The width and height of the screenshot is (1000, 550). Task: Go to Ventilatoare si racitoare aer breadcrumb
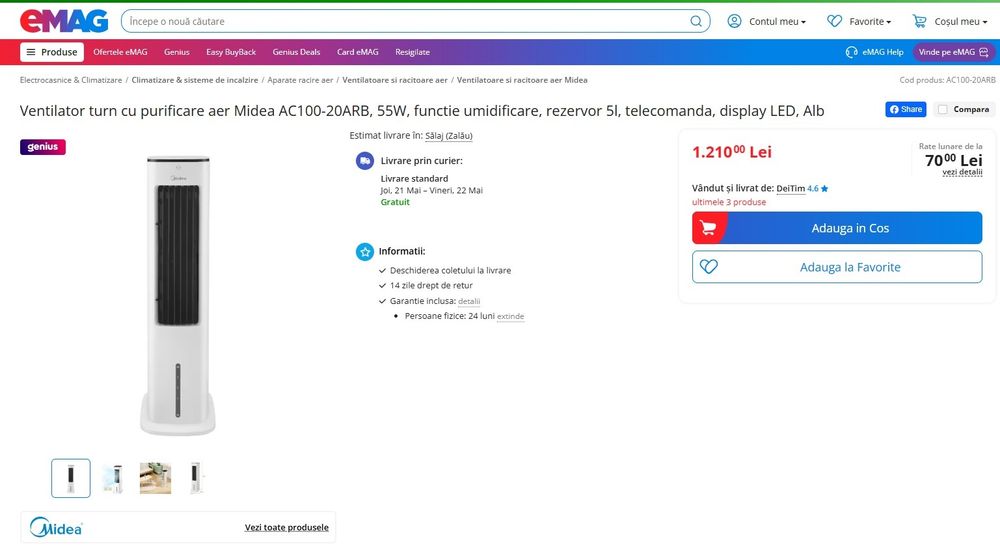point(395,80)
